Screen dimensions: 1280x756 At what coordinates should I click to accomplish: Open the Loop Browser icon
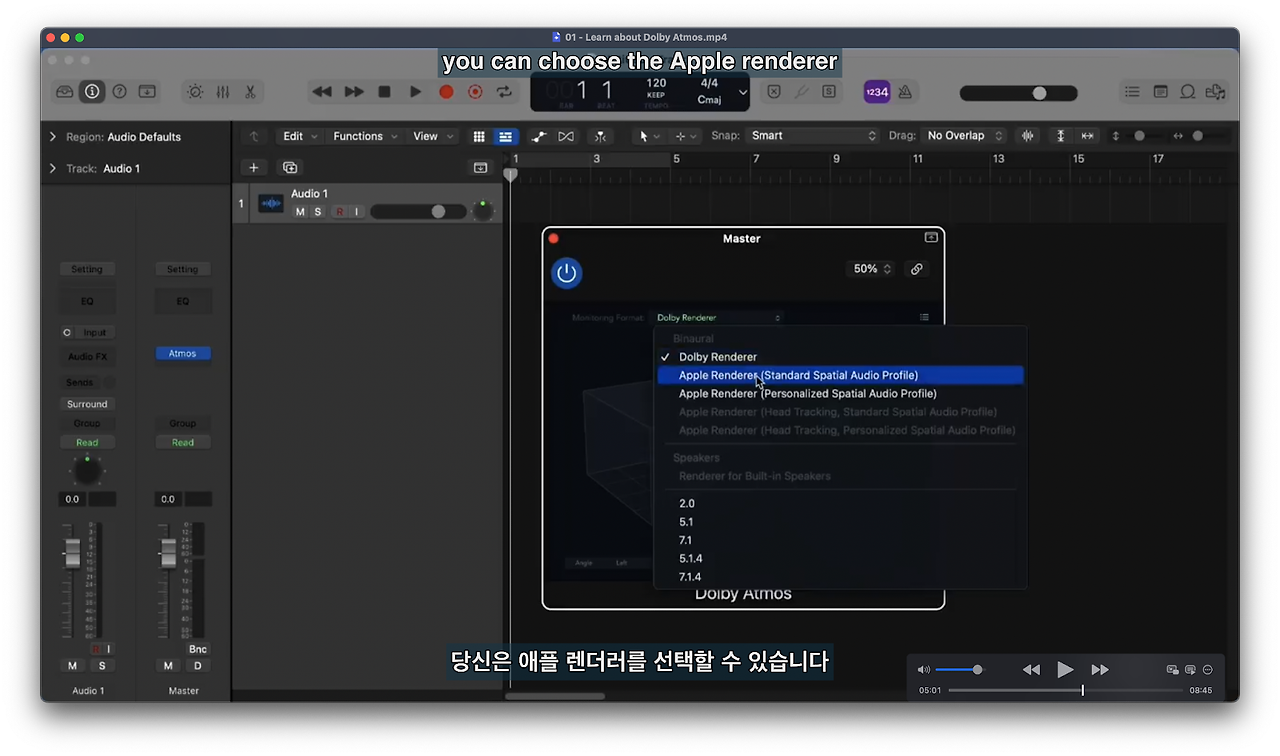[x=1188, y=91]
